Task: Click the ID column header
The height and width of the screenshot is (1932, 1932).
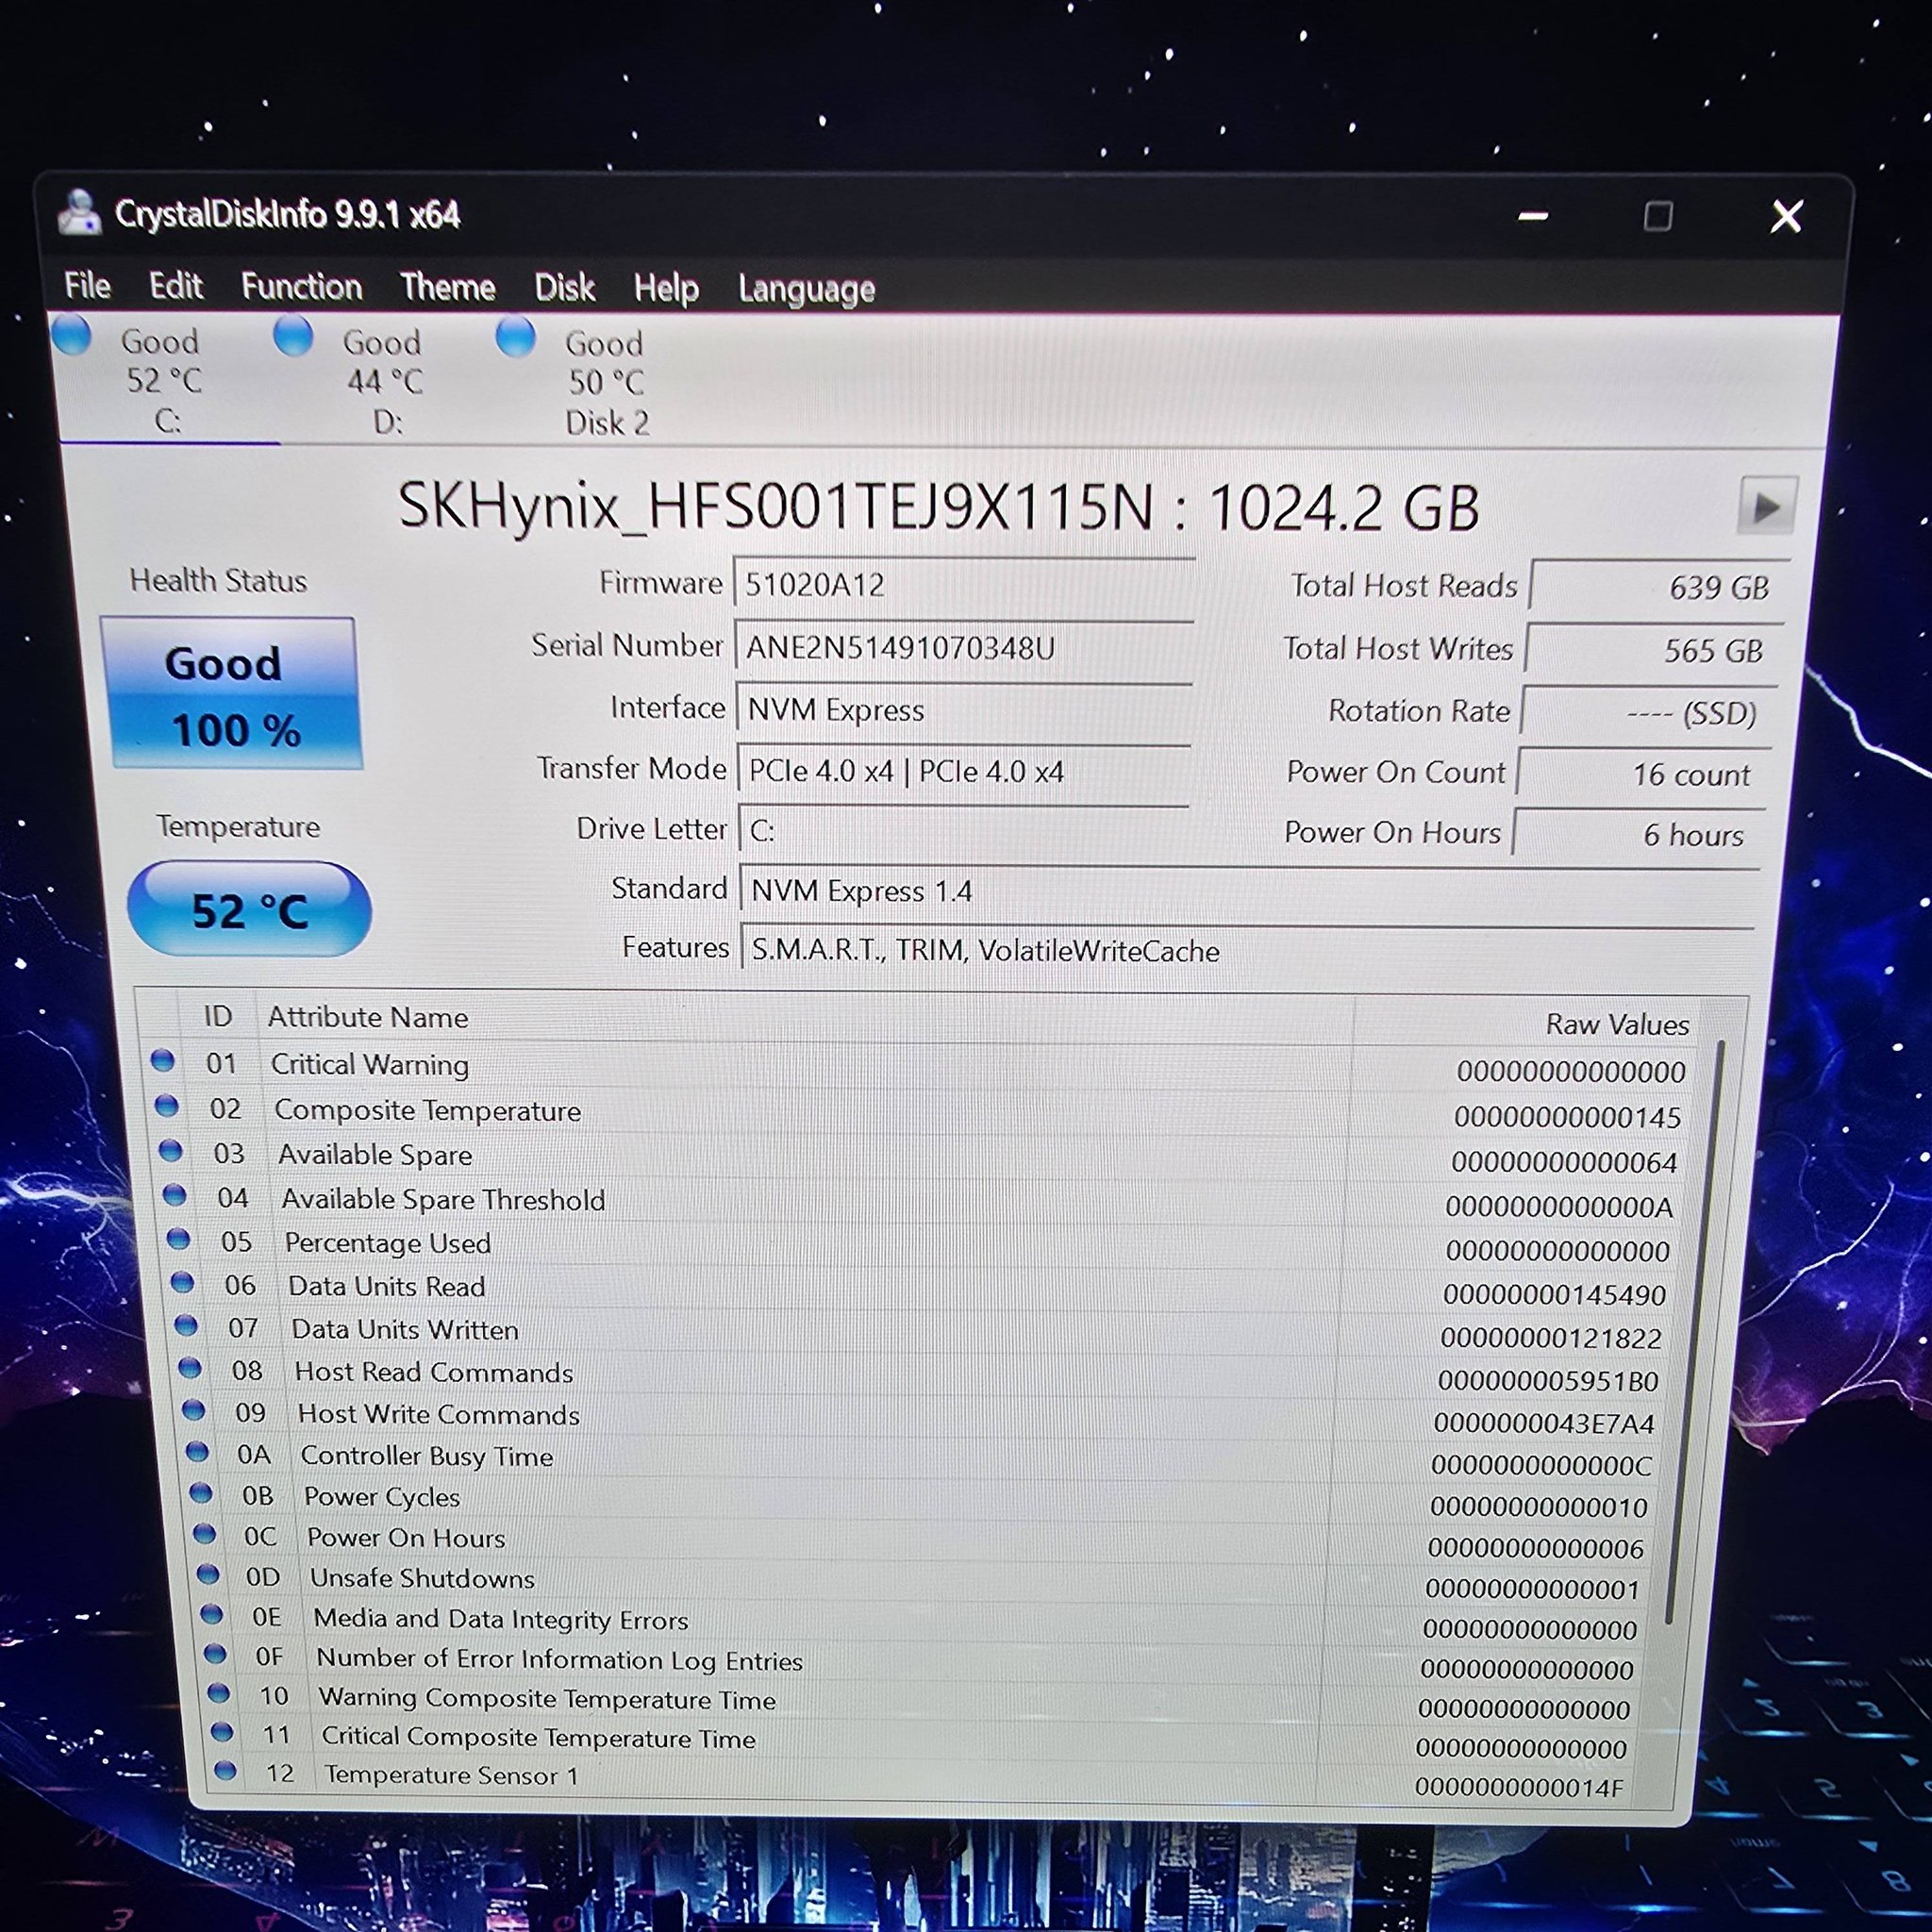Action: (x=217, y=1016)
